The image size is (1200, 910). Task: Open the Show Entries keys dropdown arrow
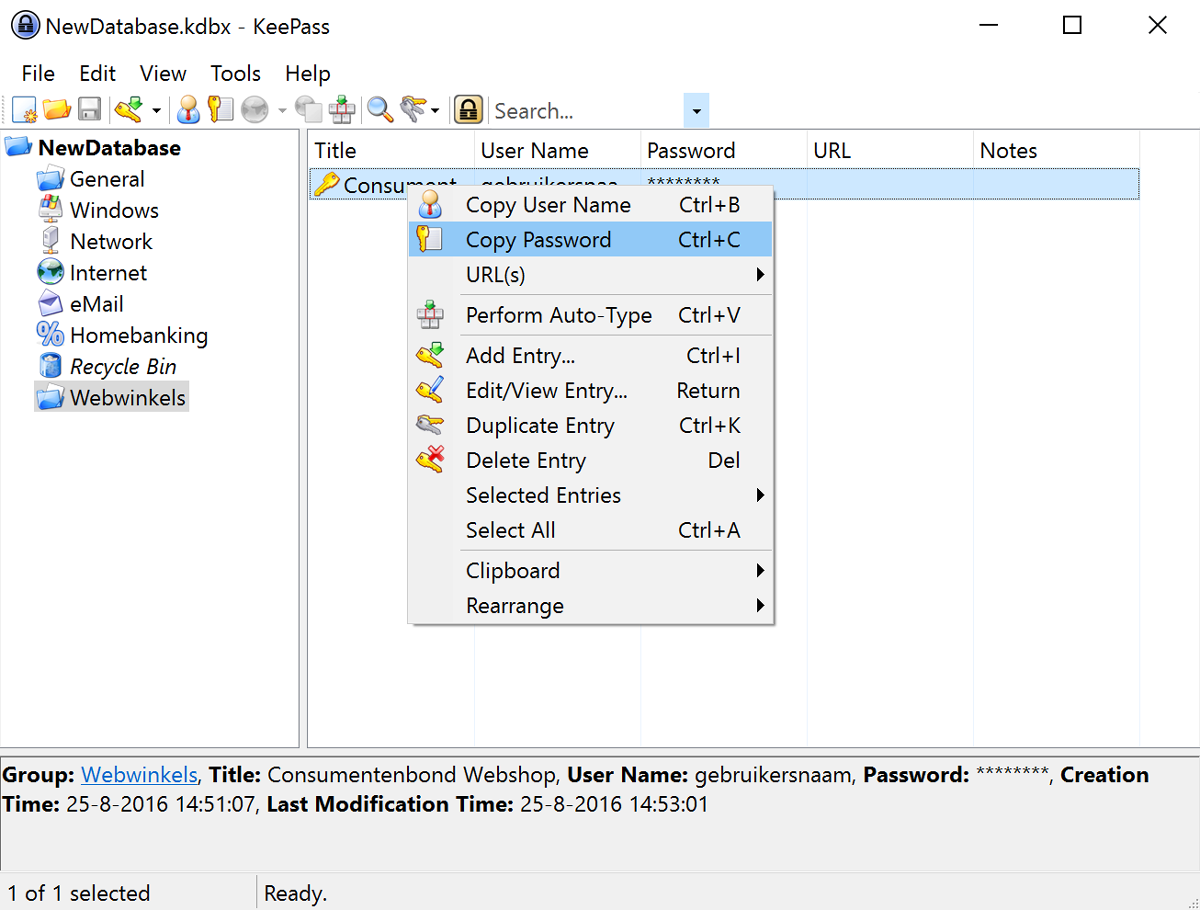(435, 111)
